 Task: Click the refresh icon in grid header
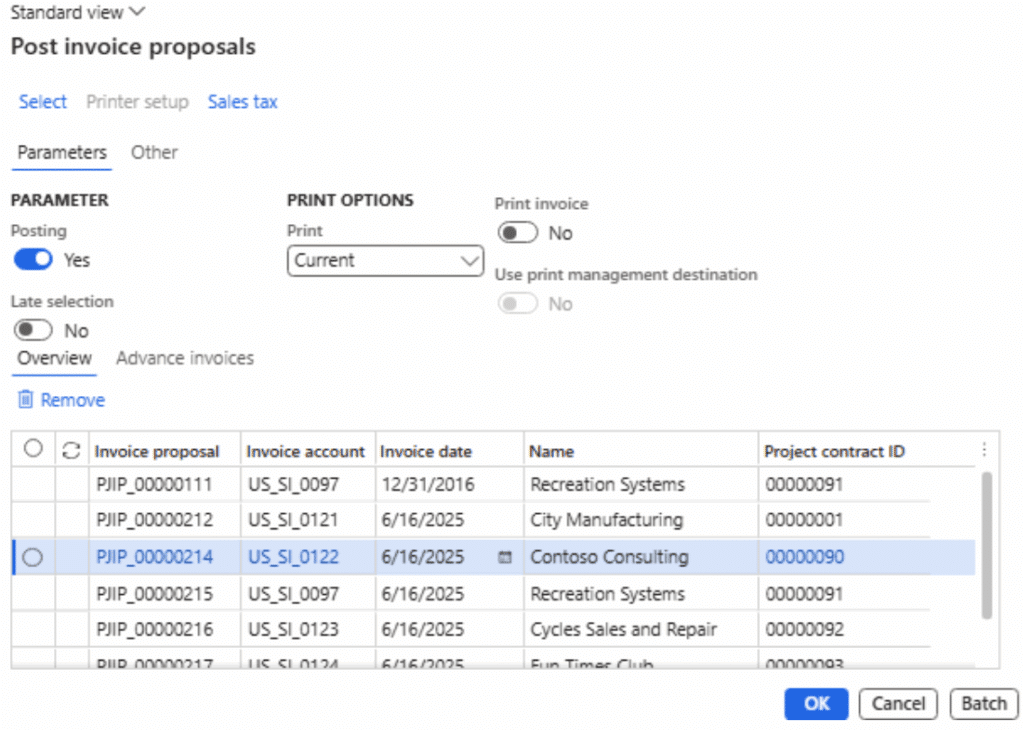[71, 450]
